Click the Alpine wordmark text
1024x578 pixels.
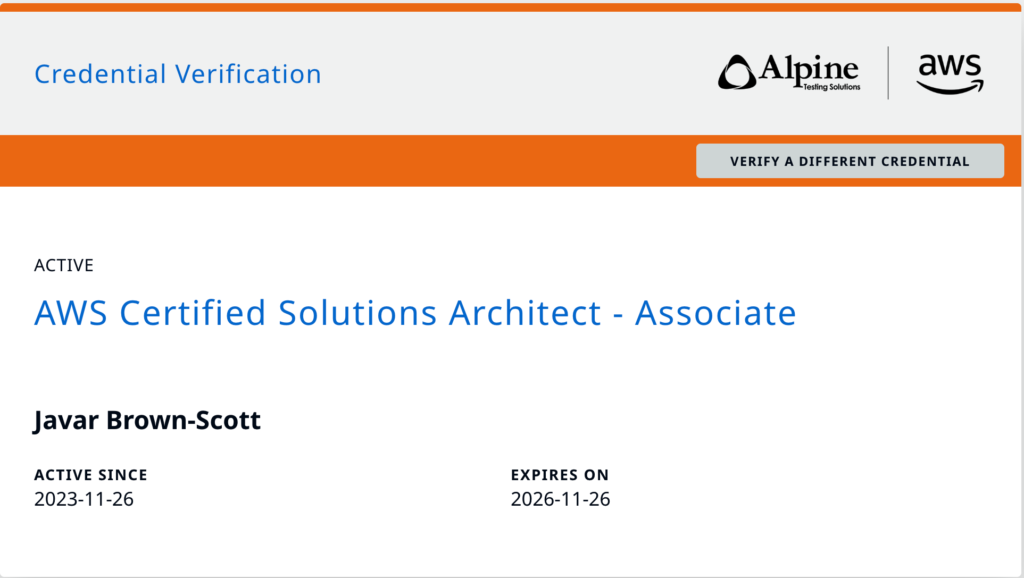(x=808, y=68)
